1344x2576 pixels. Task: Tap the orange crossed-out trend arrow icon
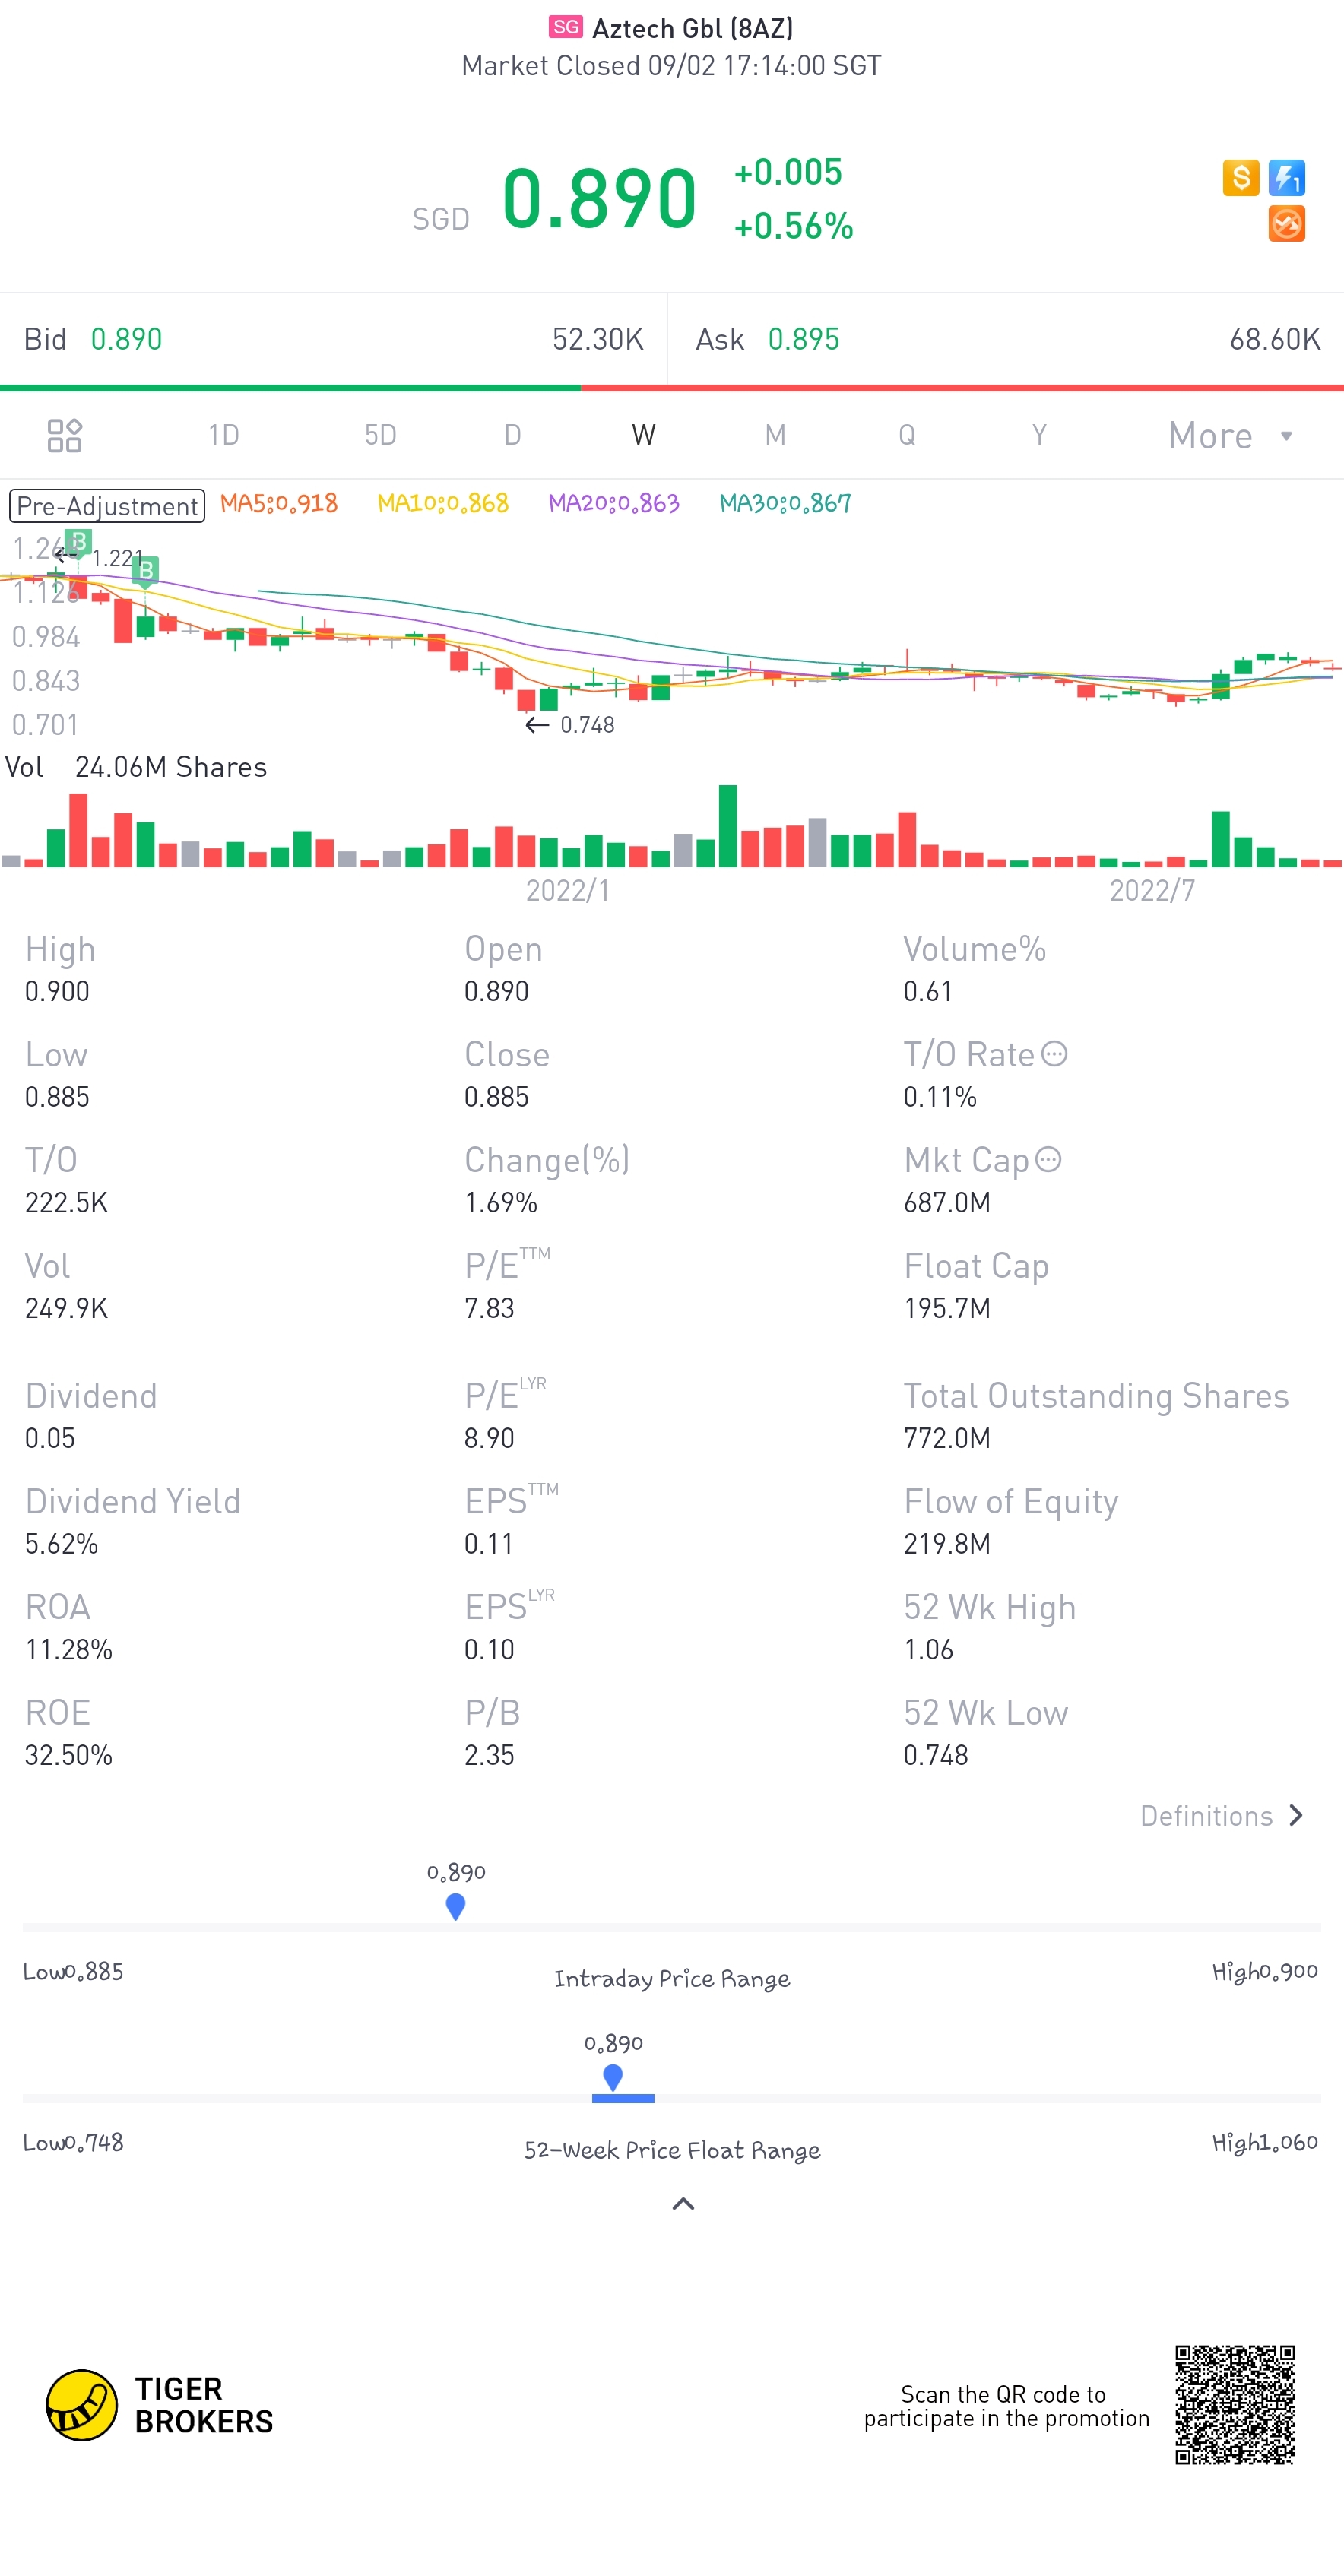click(1286, 224)
